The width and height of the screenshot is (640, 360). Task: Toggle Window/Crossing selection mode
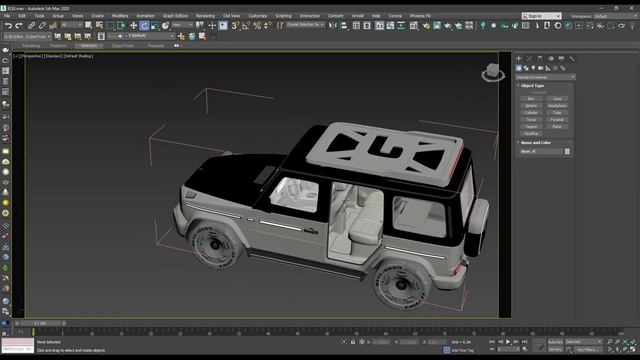click(x=121, y=26)
